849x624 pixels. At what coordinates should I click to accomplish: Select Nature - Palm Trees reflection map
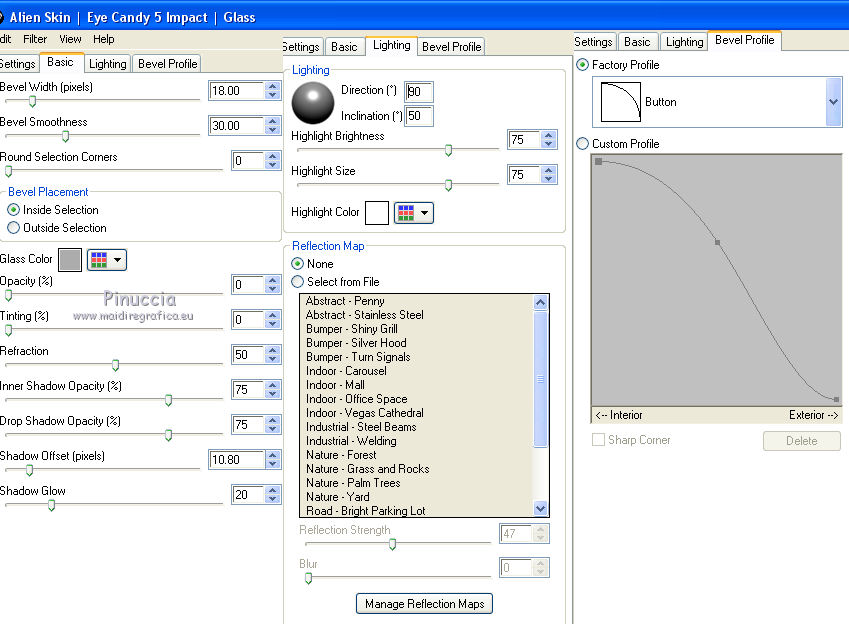(353, 483)
